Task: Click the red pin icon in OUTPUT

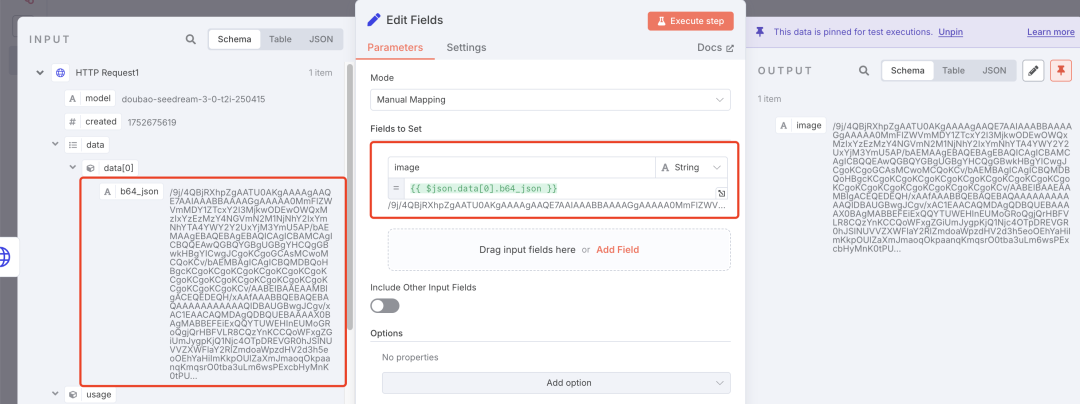Action: coord(1060,71)
